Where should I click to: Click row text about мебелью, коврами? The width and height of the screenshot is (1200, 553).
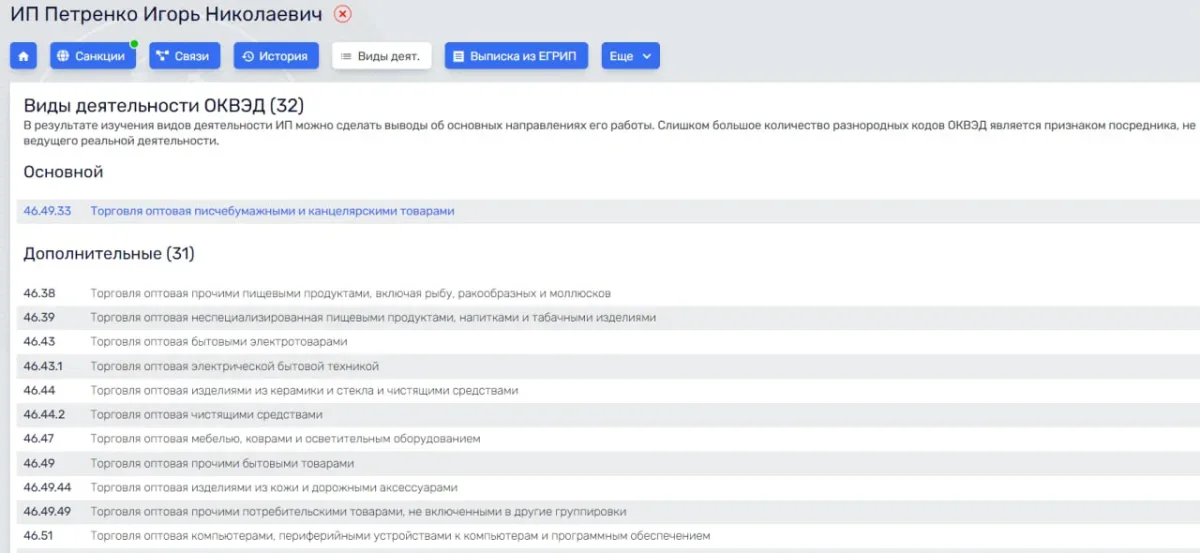pyautogui.click(x=285, y=439)
